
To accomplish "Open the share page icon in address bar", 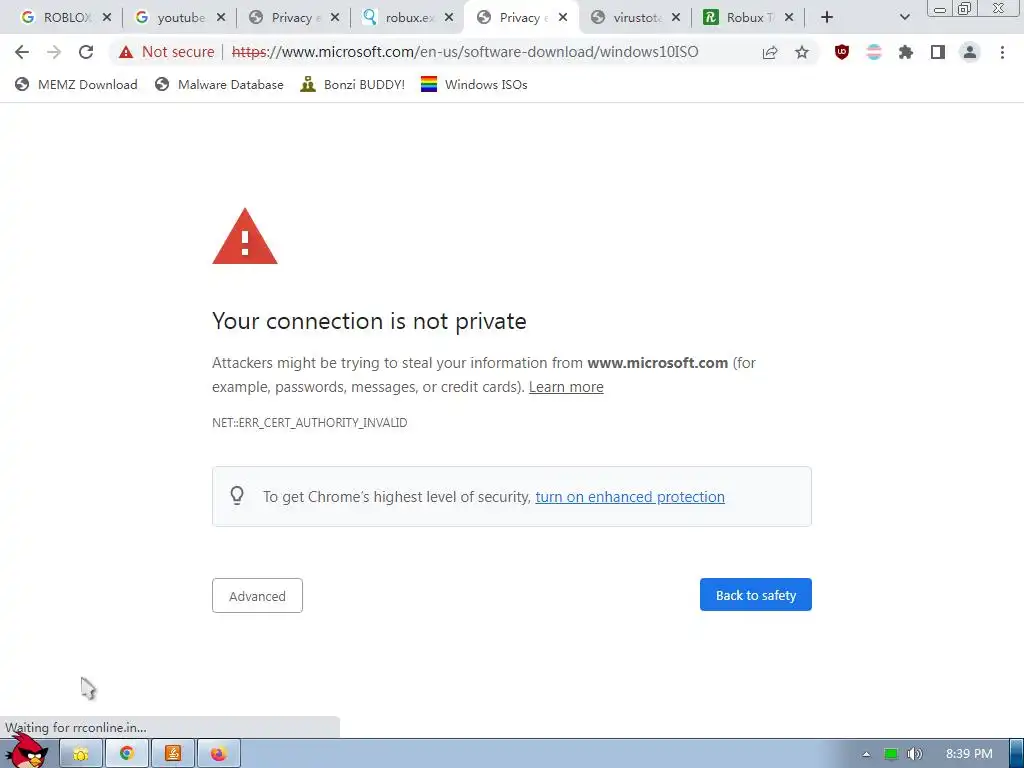I will pyautogui.click(x=770, y=52).
